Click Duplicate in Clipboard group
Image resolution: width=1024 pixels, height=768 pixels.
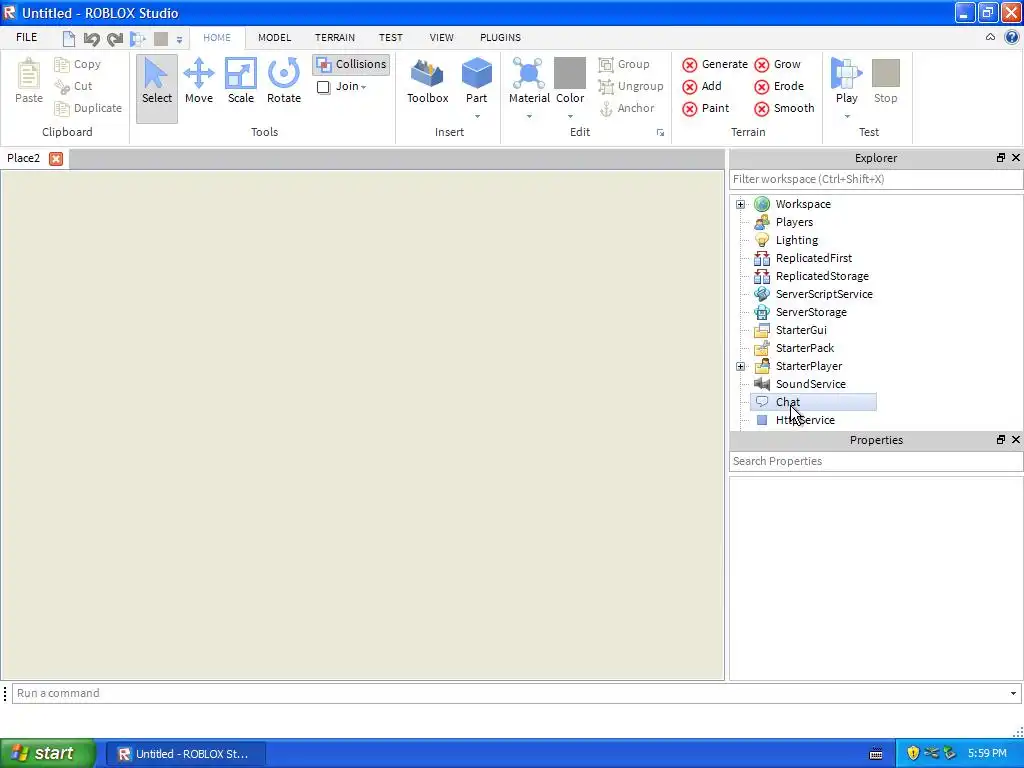tap(88, 108)
